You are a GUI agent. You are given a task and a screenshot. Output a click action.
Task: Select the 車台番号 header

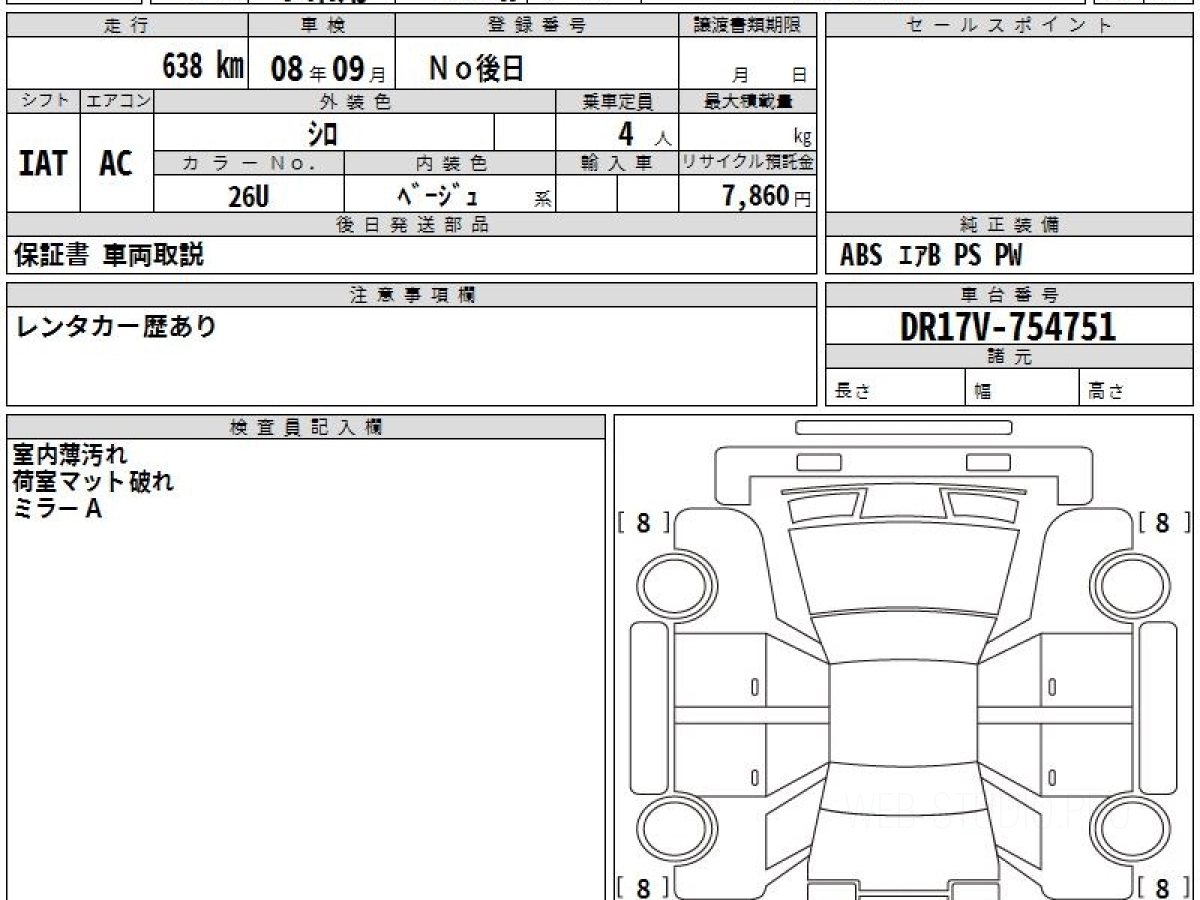click(1009, 295)
